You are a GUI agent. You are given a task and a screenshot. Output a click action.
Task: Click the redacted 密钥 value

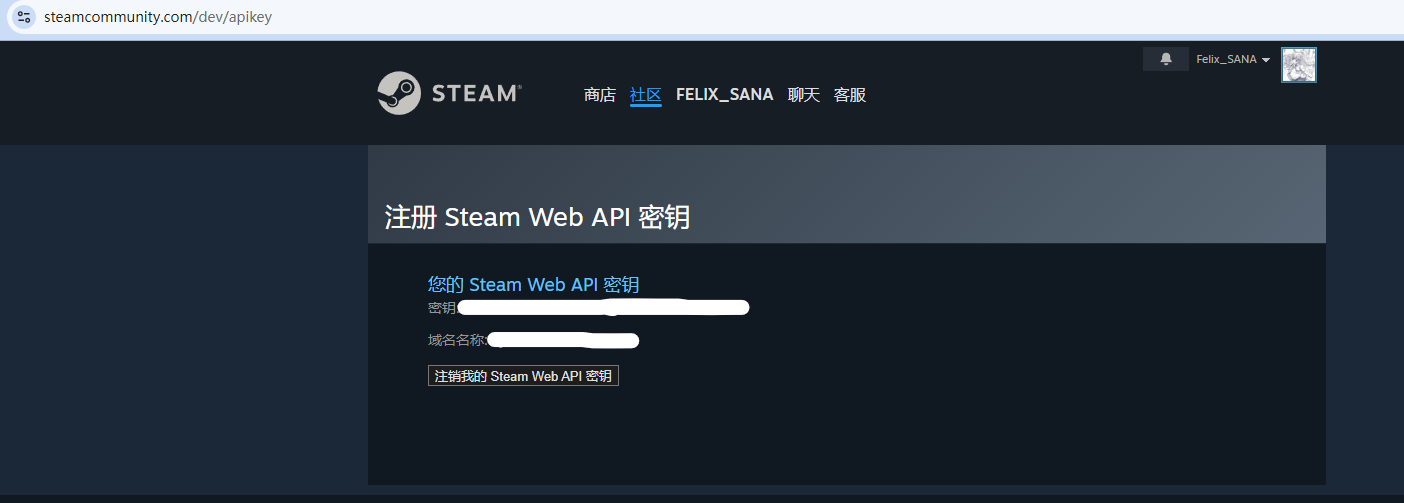point(604,307)
